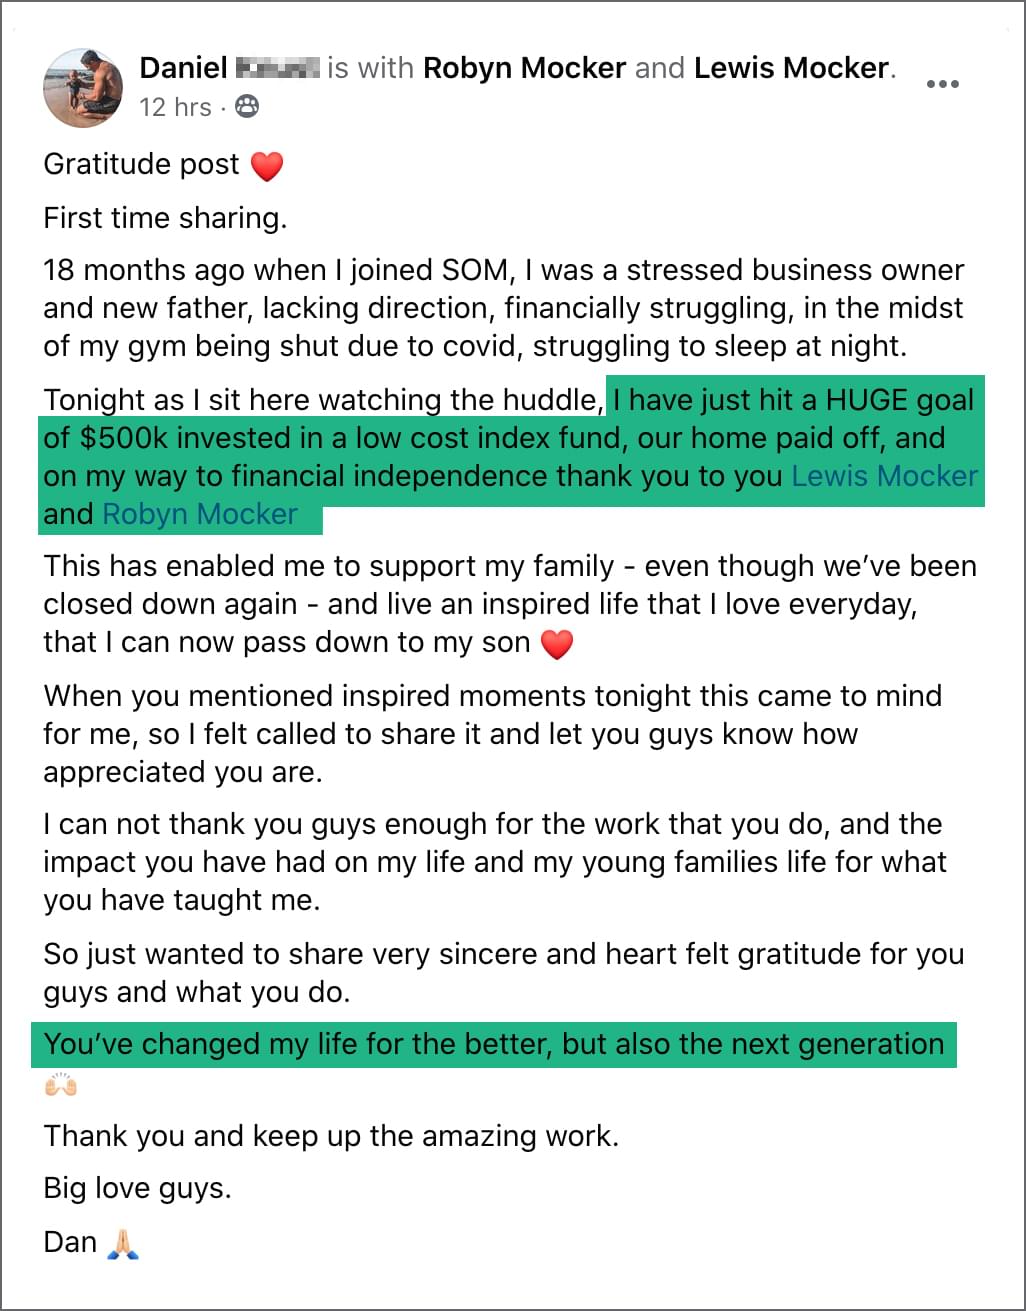Screen dimensions: 1026x1311
Task: Click the red heart after Gratitude post
Action: (267, 166)
